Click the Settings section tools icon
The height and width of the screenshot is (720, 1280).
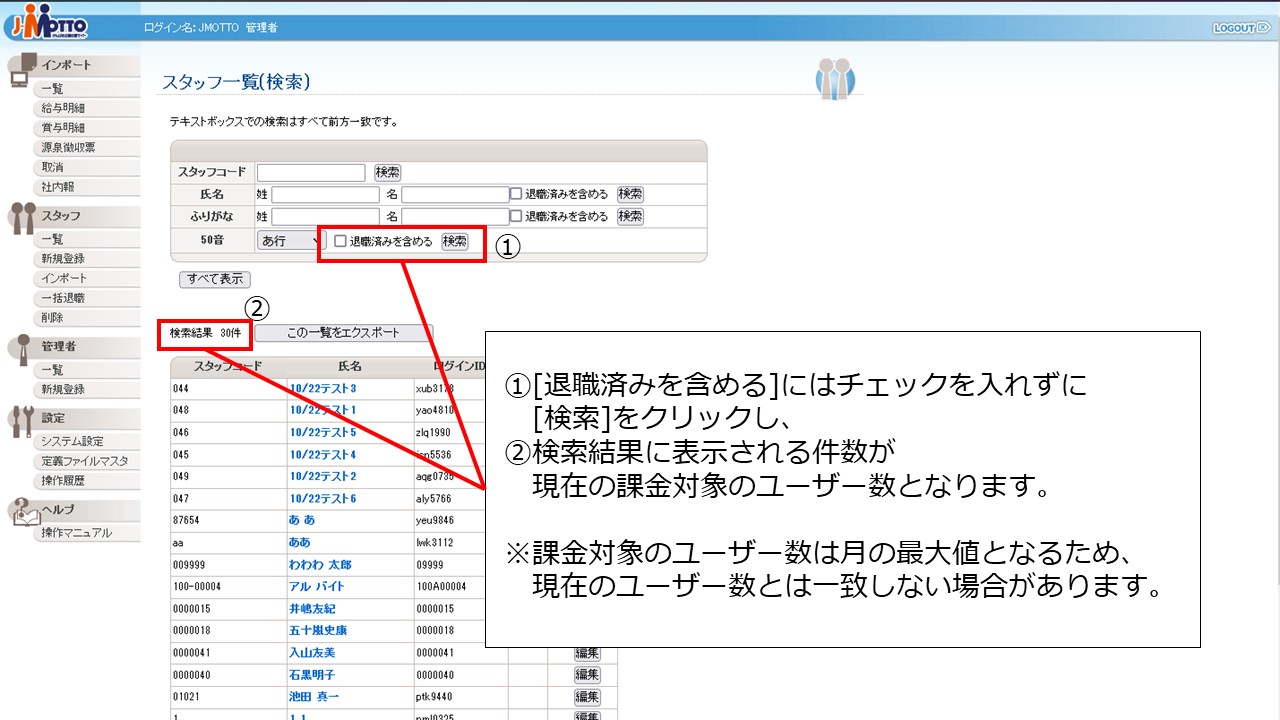(x=23, y=421)
